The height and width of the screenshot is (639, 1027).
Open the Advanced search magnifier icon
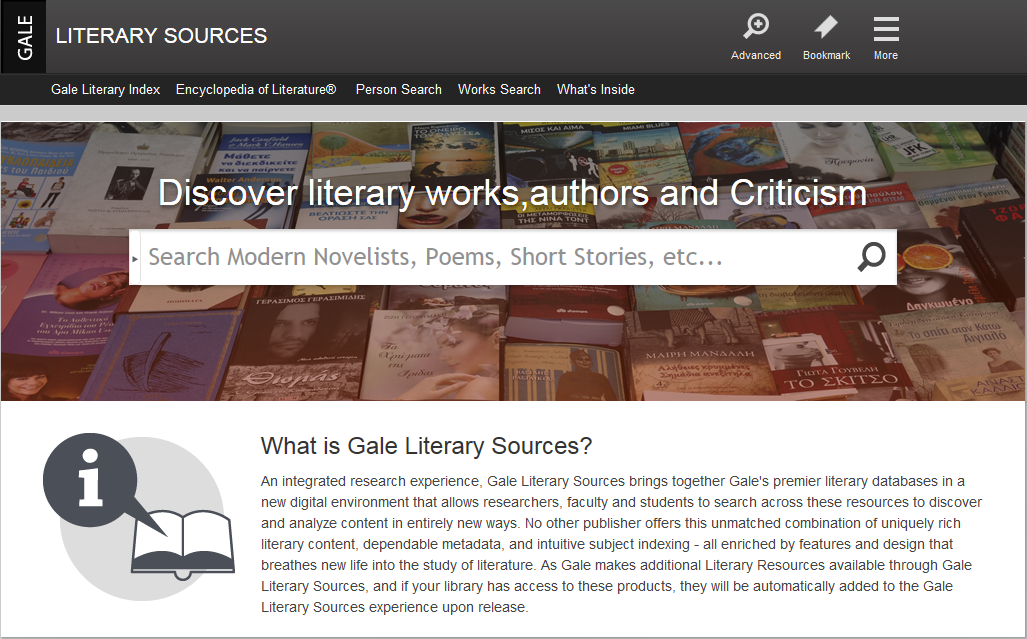[x=756, y=26]
